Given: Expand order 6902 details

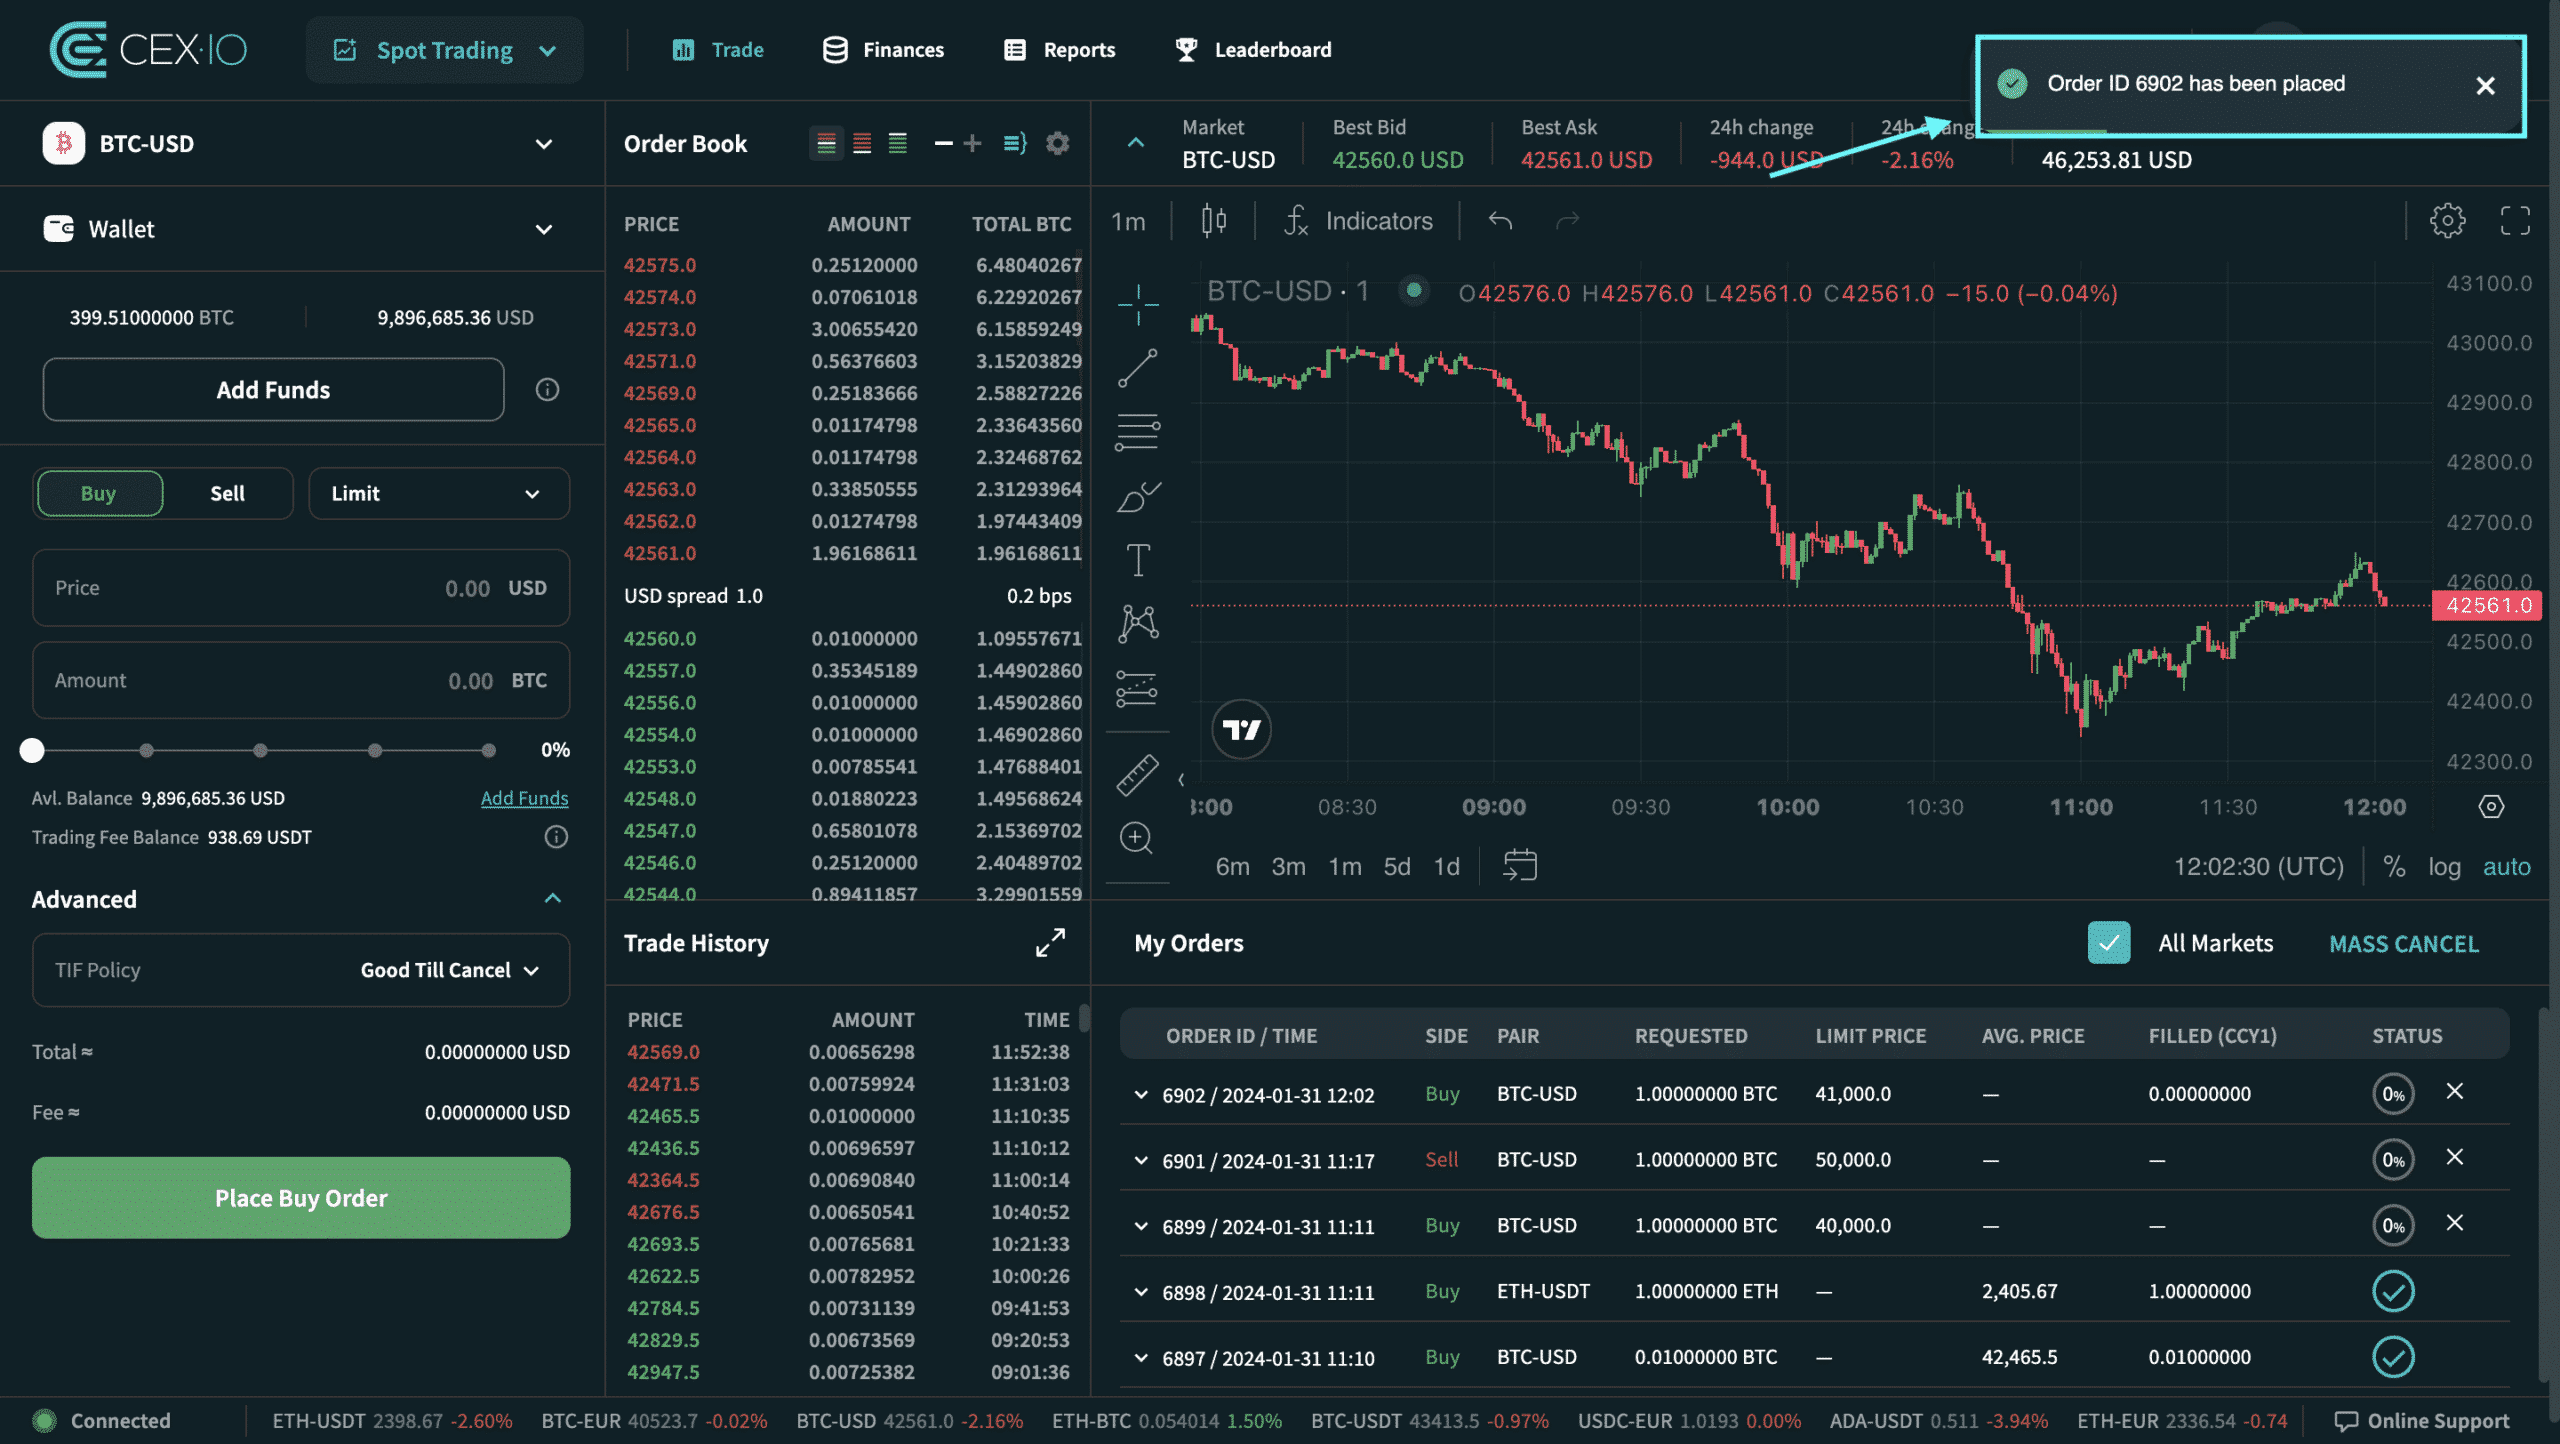Looking at the screenshot, I should 1140,1094.
